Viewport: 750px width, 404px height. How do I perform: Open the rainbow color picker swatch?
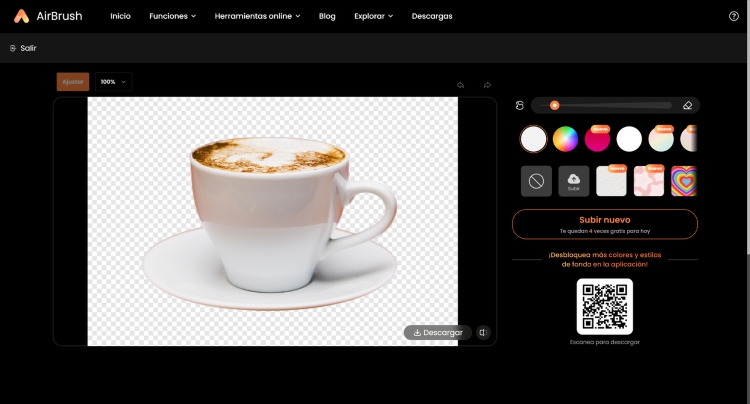[x=565, y=139]
